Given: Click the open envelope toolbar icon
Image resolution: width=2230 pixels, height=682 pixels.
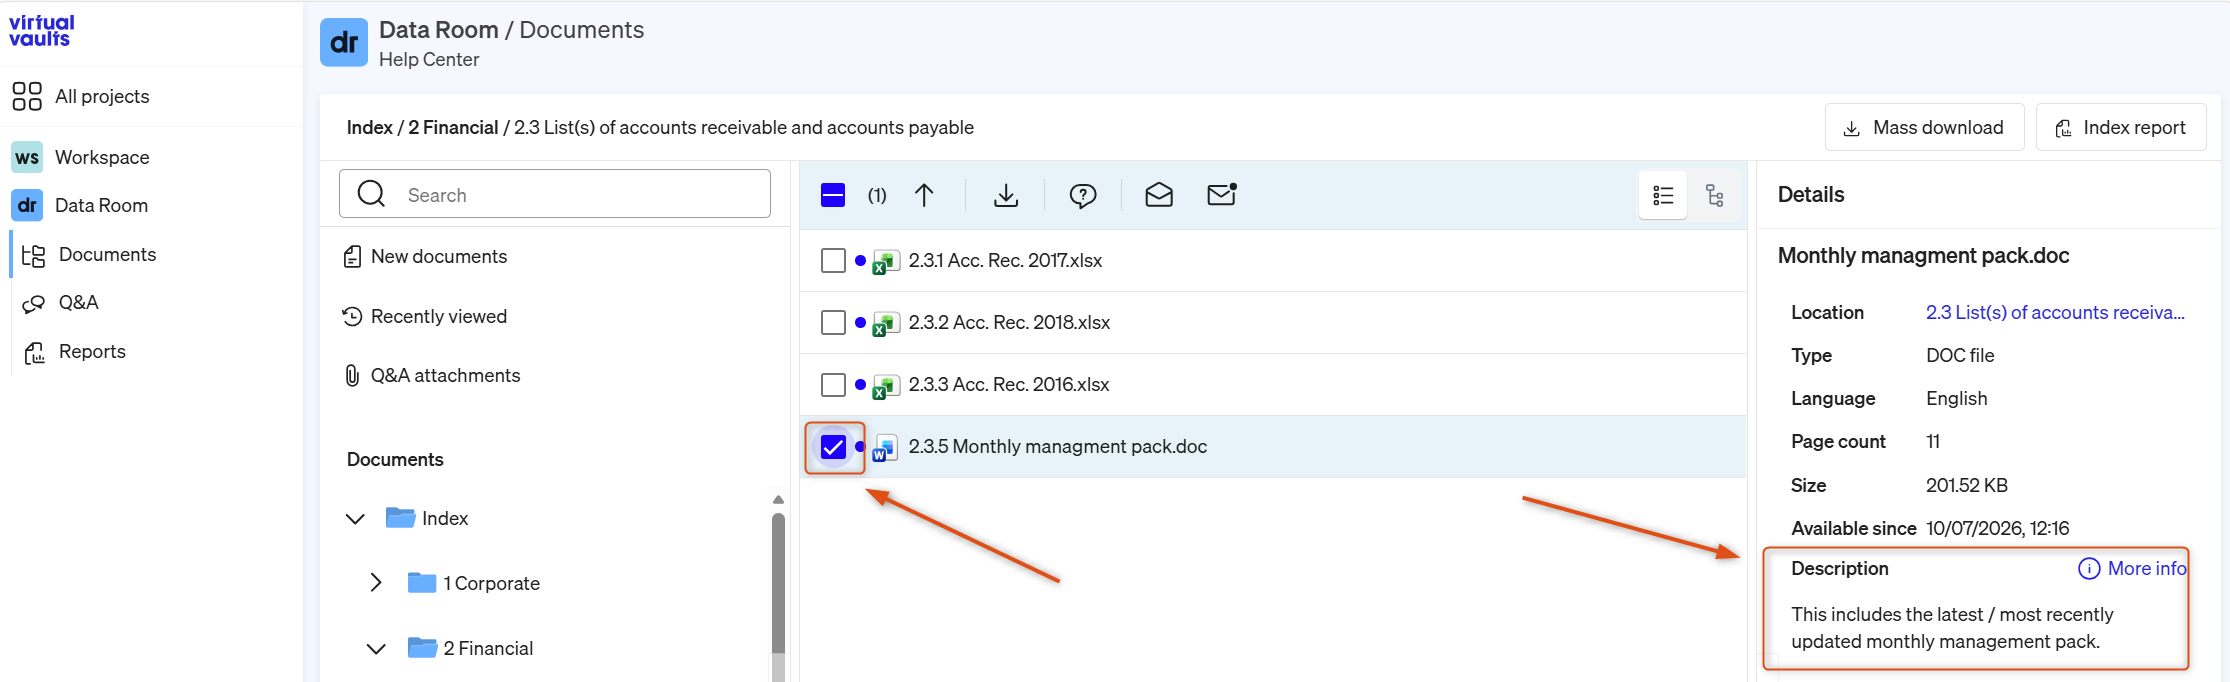Looking at the screenshot, I should (1159, 195).
